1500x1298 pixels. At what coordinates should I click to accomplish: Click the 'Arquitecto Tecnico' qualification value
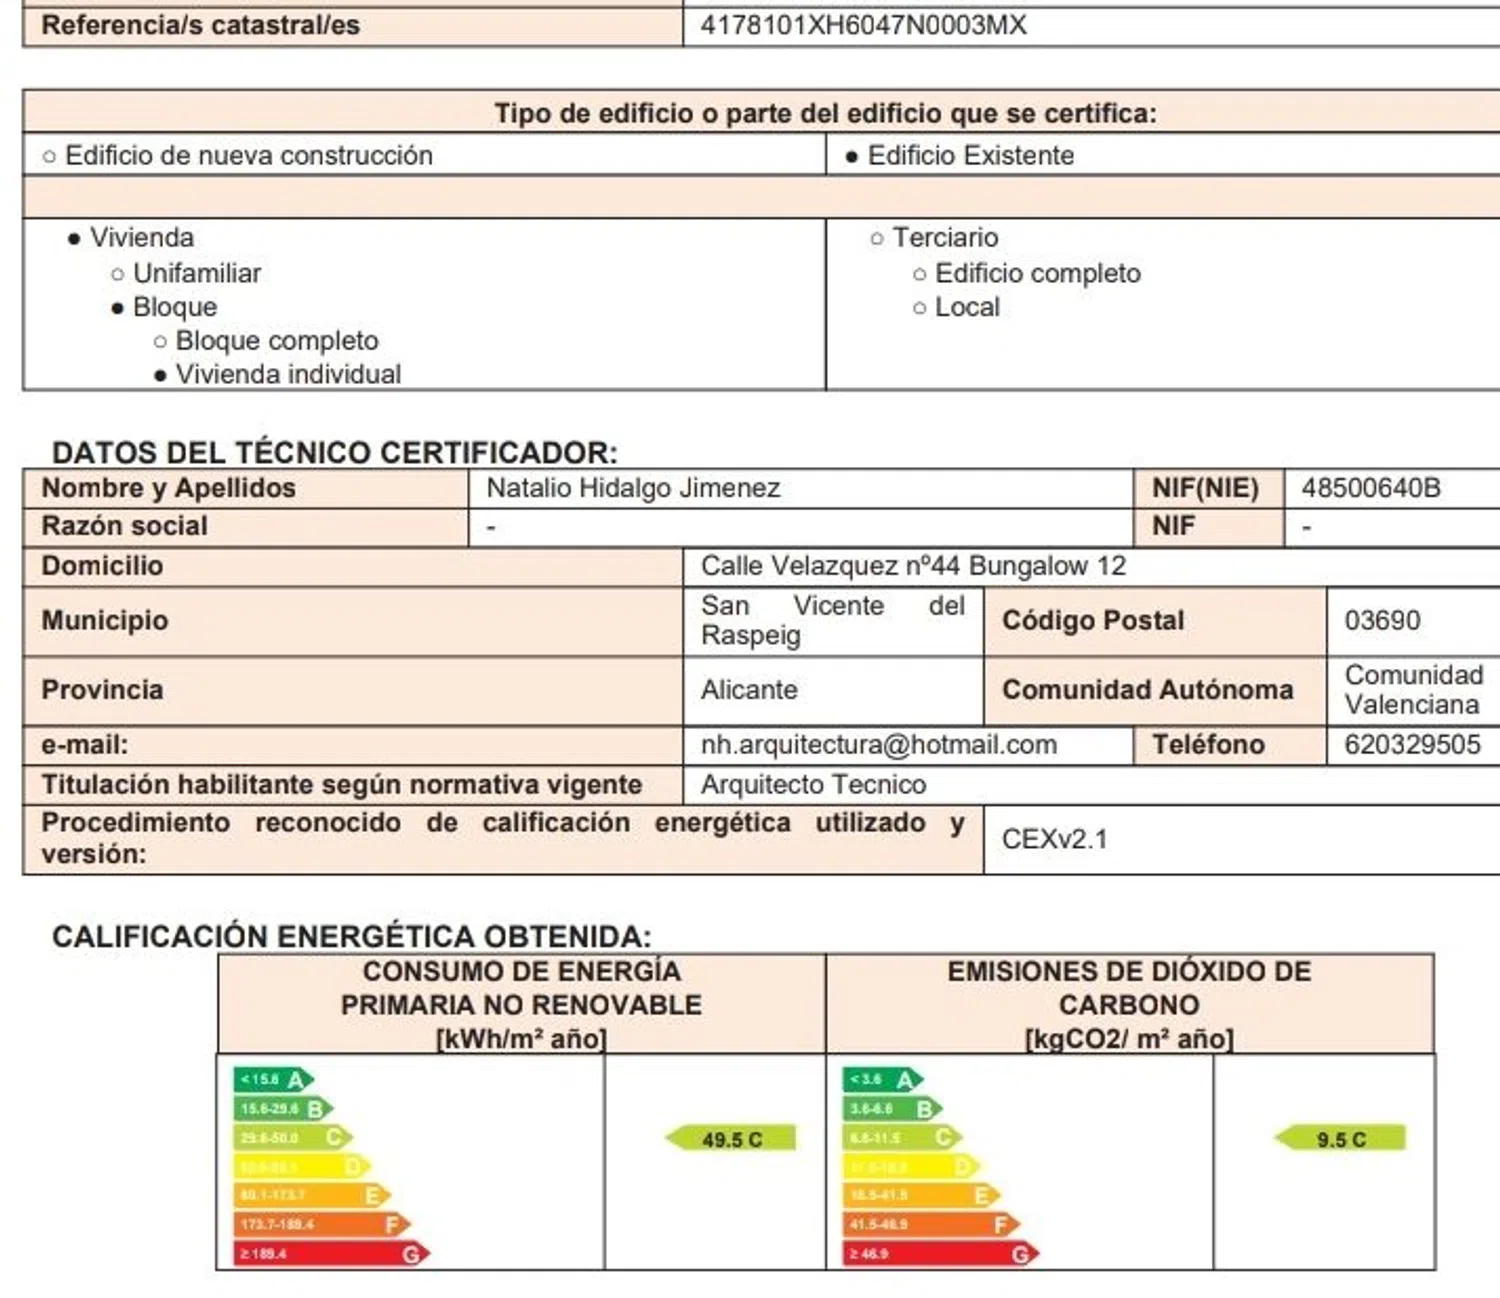tap(813, 785)
